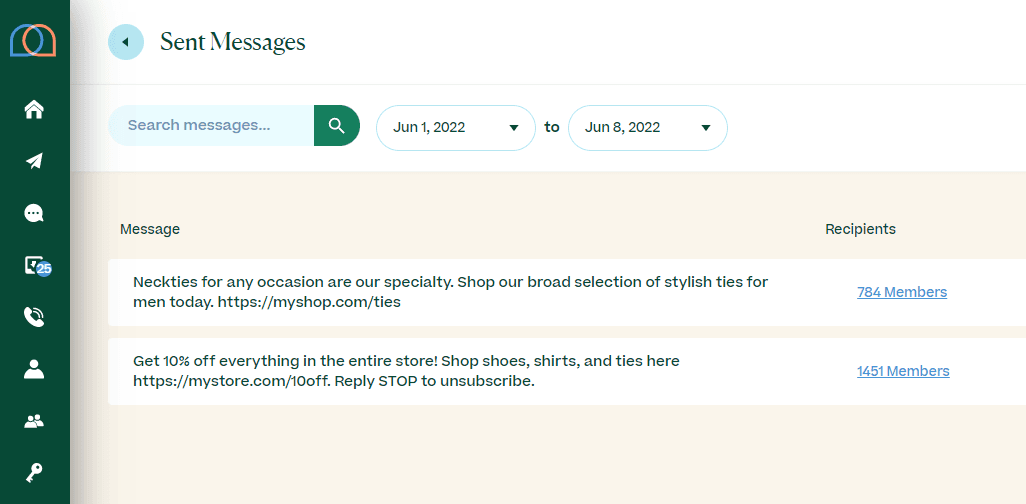Go to Home via sidebar icon
Viewport: 1026px width, 504px height.
click(34, 109)
